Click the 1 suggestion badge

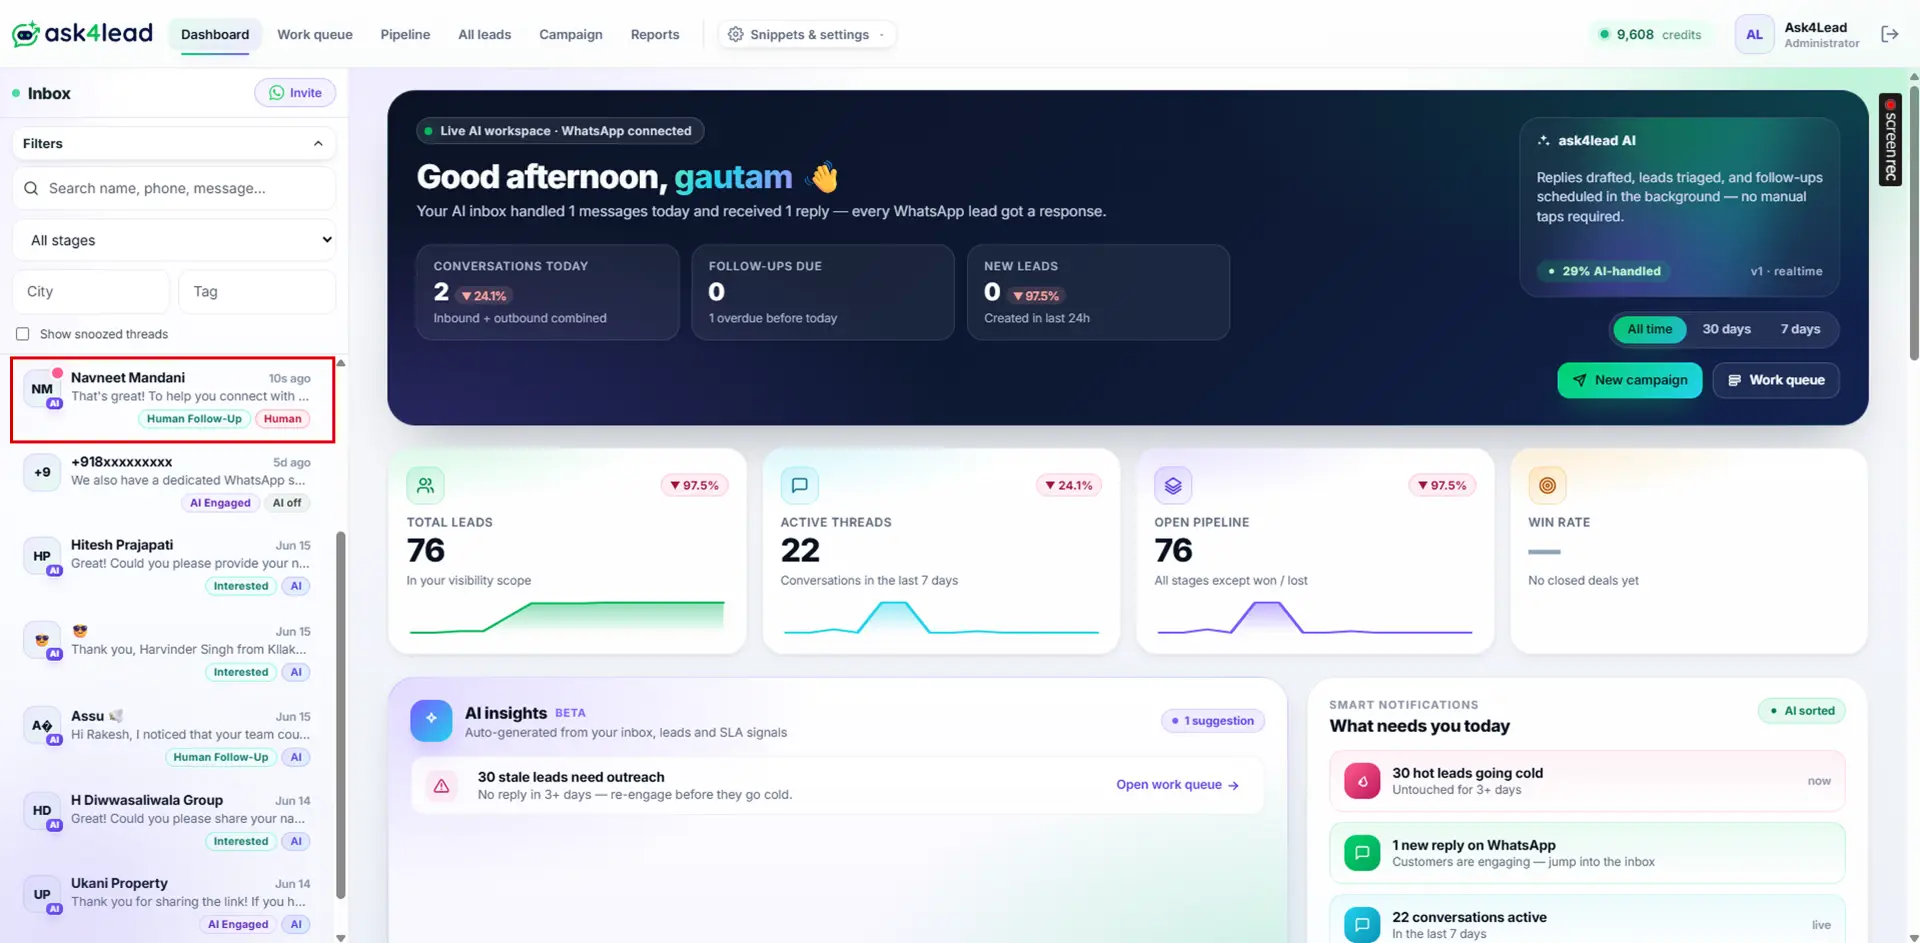click(x=1212, y=721)
